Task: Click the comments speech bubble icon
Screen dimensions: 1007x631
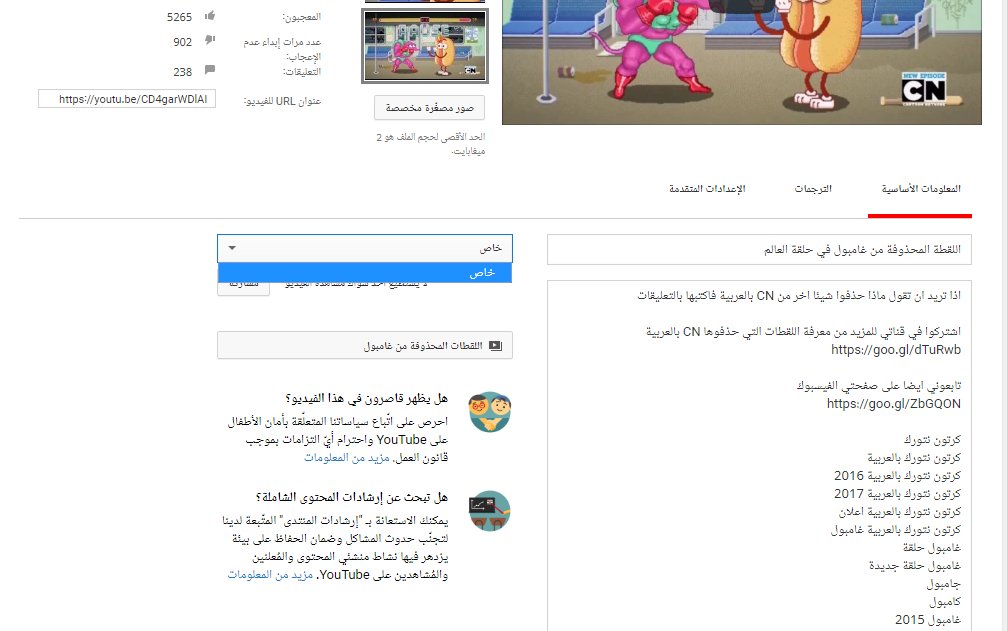Action: coord(210,69)
